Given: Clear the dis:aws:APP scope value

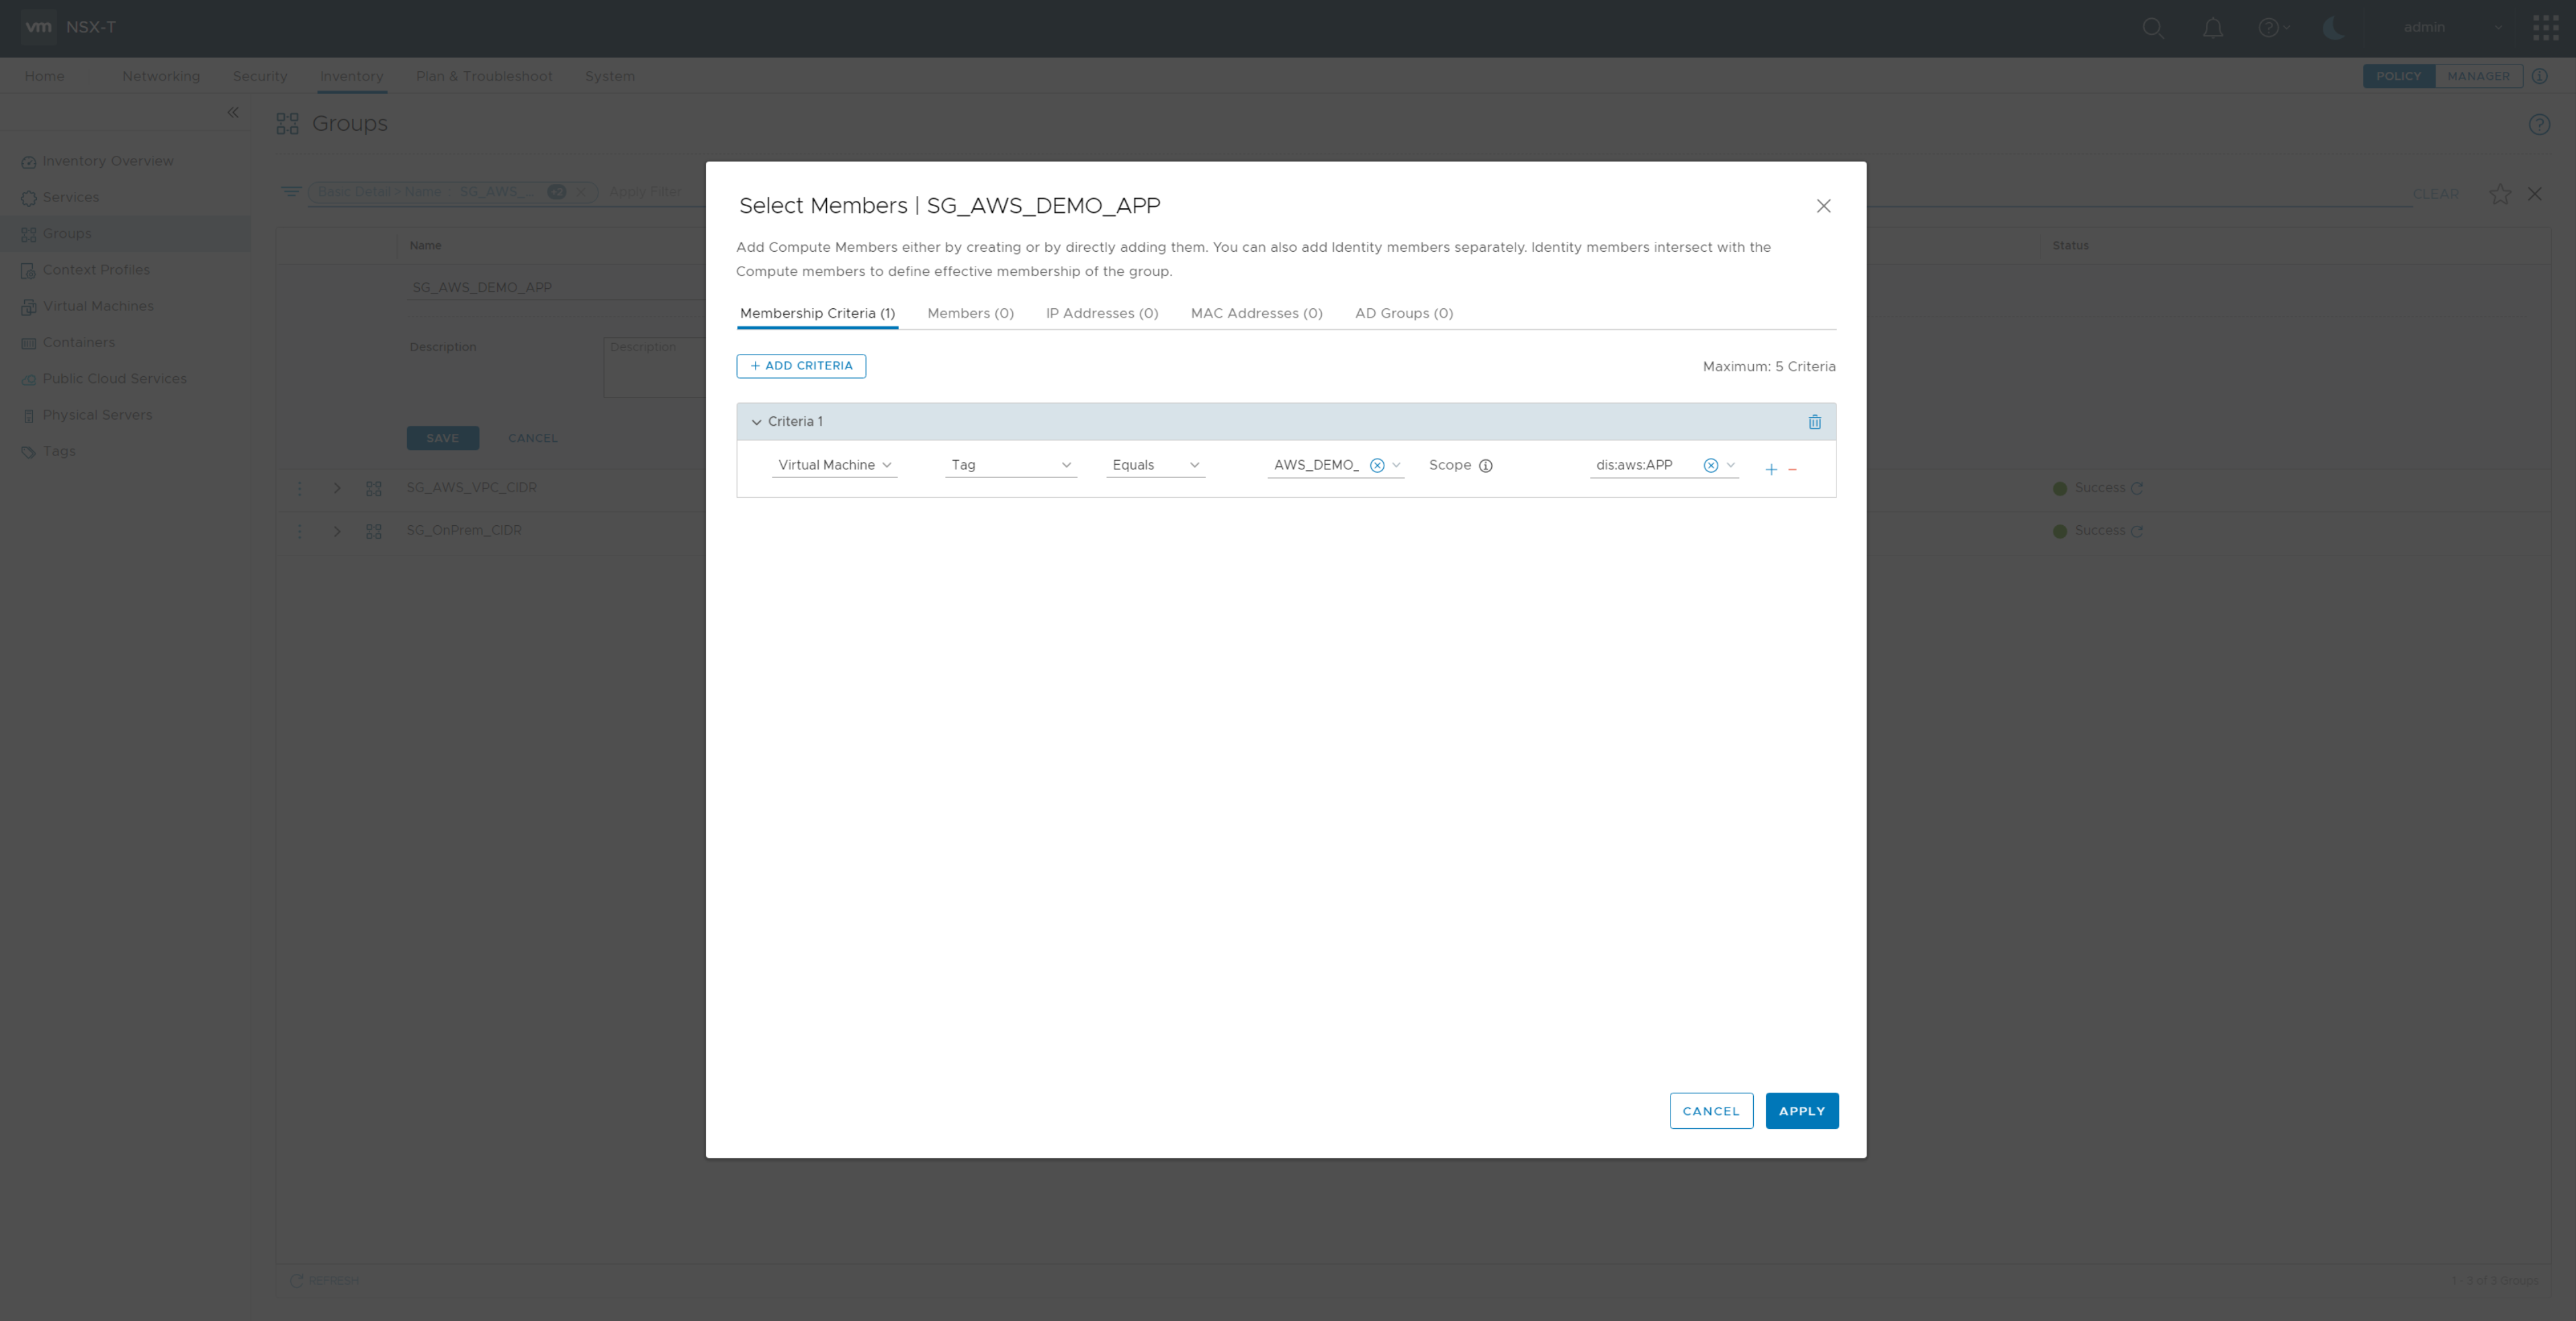Looking at the screenshot, I should 1711,465.
